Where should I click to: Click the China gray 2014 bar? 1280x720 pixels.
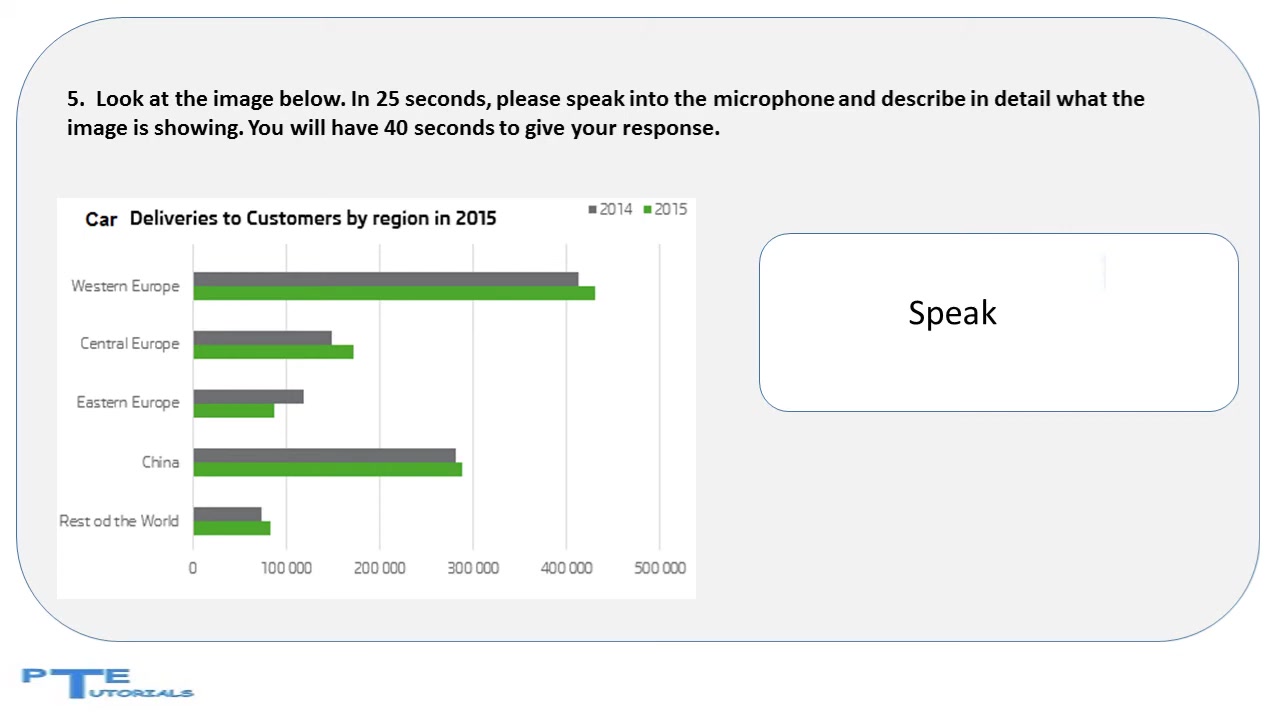coord(324,455)
